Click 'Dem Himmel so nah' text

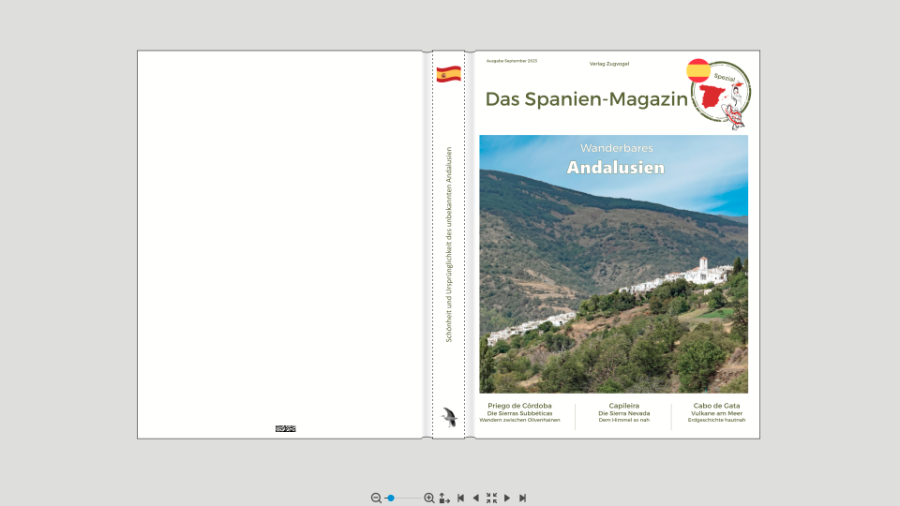point(624,420)
